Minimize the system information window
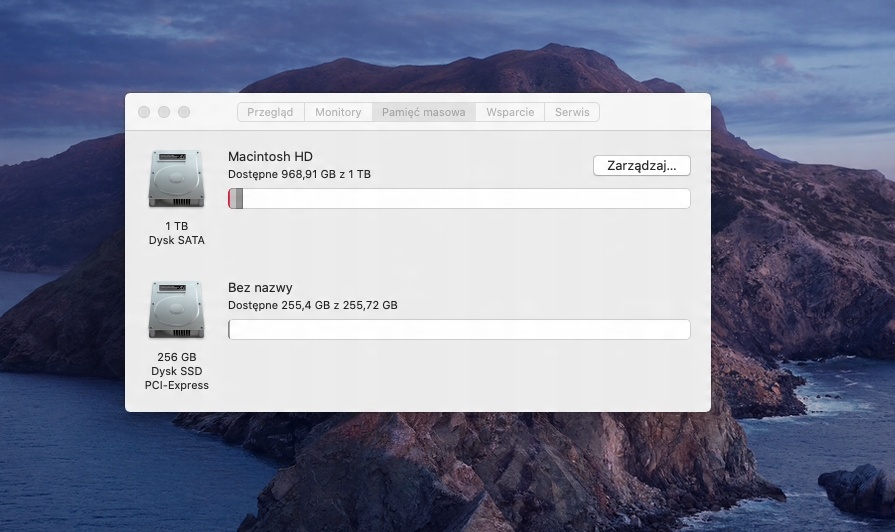The height and width of the screenshot is (532, 895). pos(164,112)
